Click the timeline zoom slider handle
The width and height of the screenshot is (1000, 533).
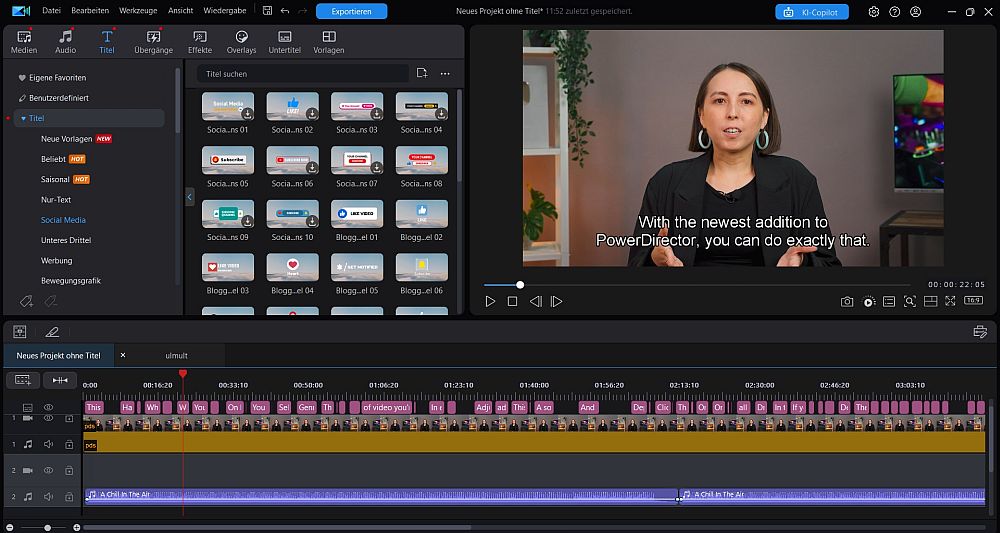pyautogui.click(x=47, y=528)
